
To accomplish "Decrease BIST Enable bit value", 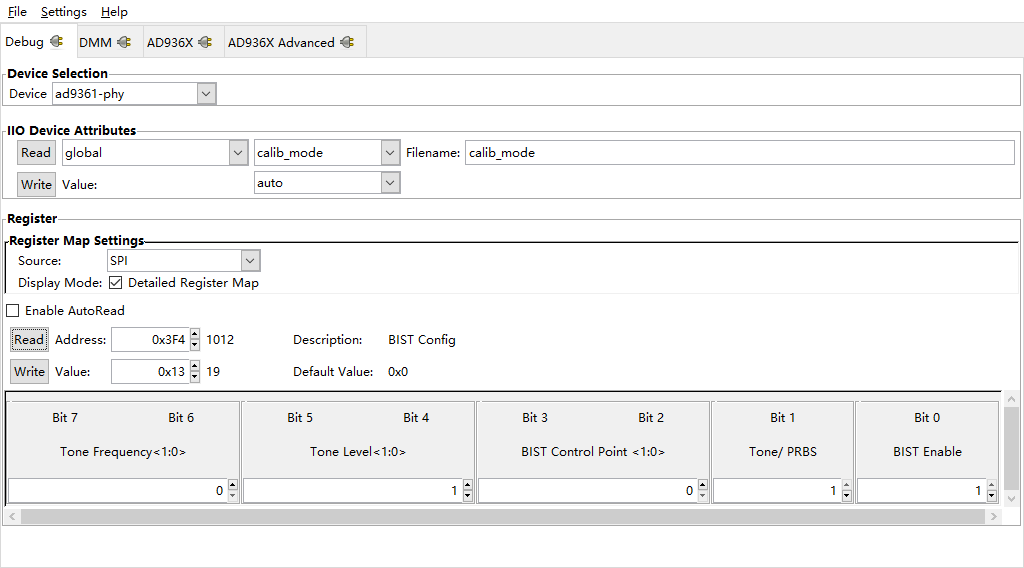I will tap(991, 496).
